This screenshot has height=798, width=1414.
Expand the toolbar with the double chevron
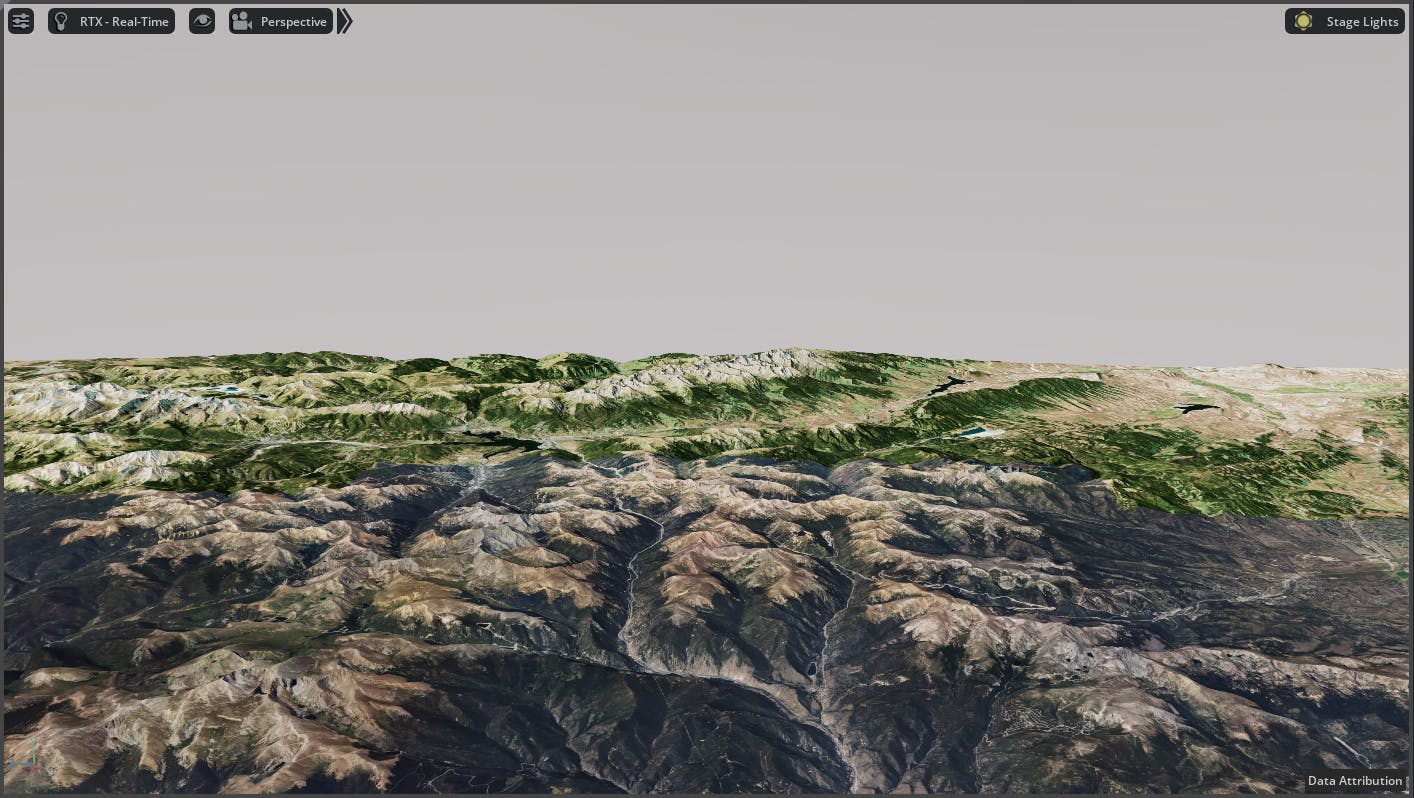[344, 21]
